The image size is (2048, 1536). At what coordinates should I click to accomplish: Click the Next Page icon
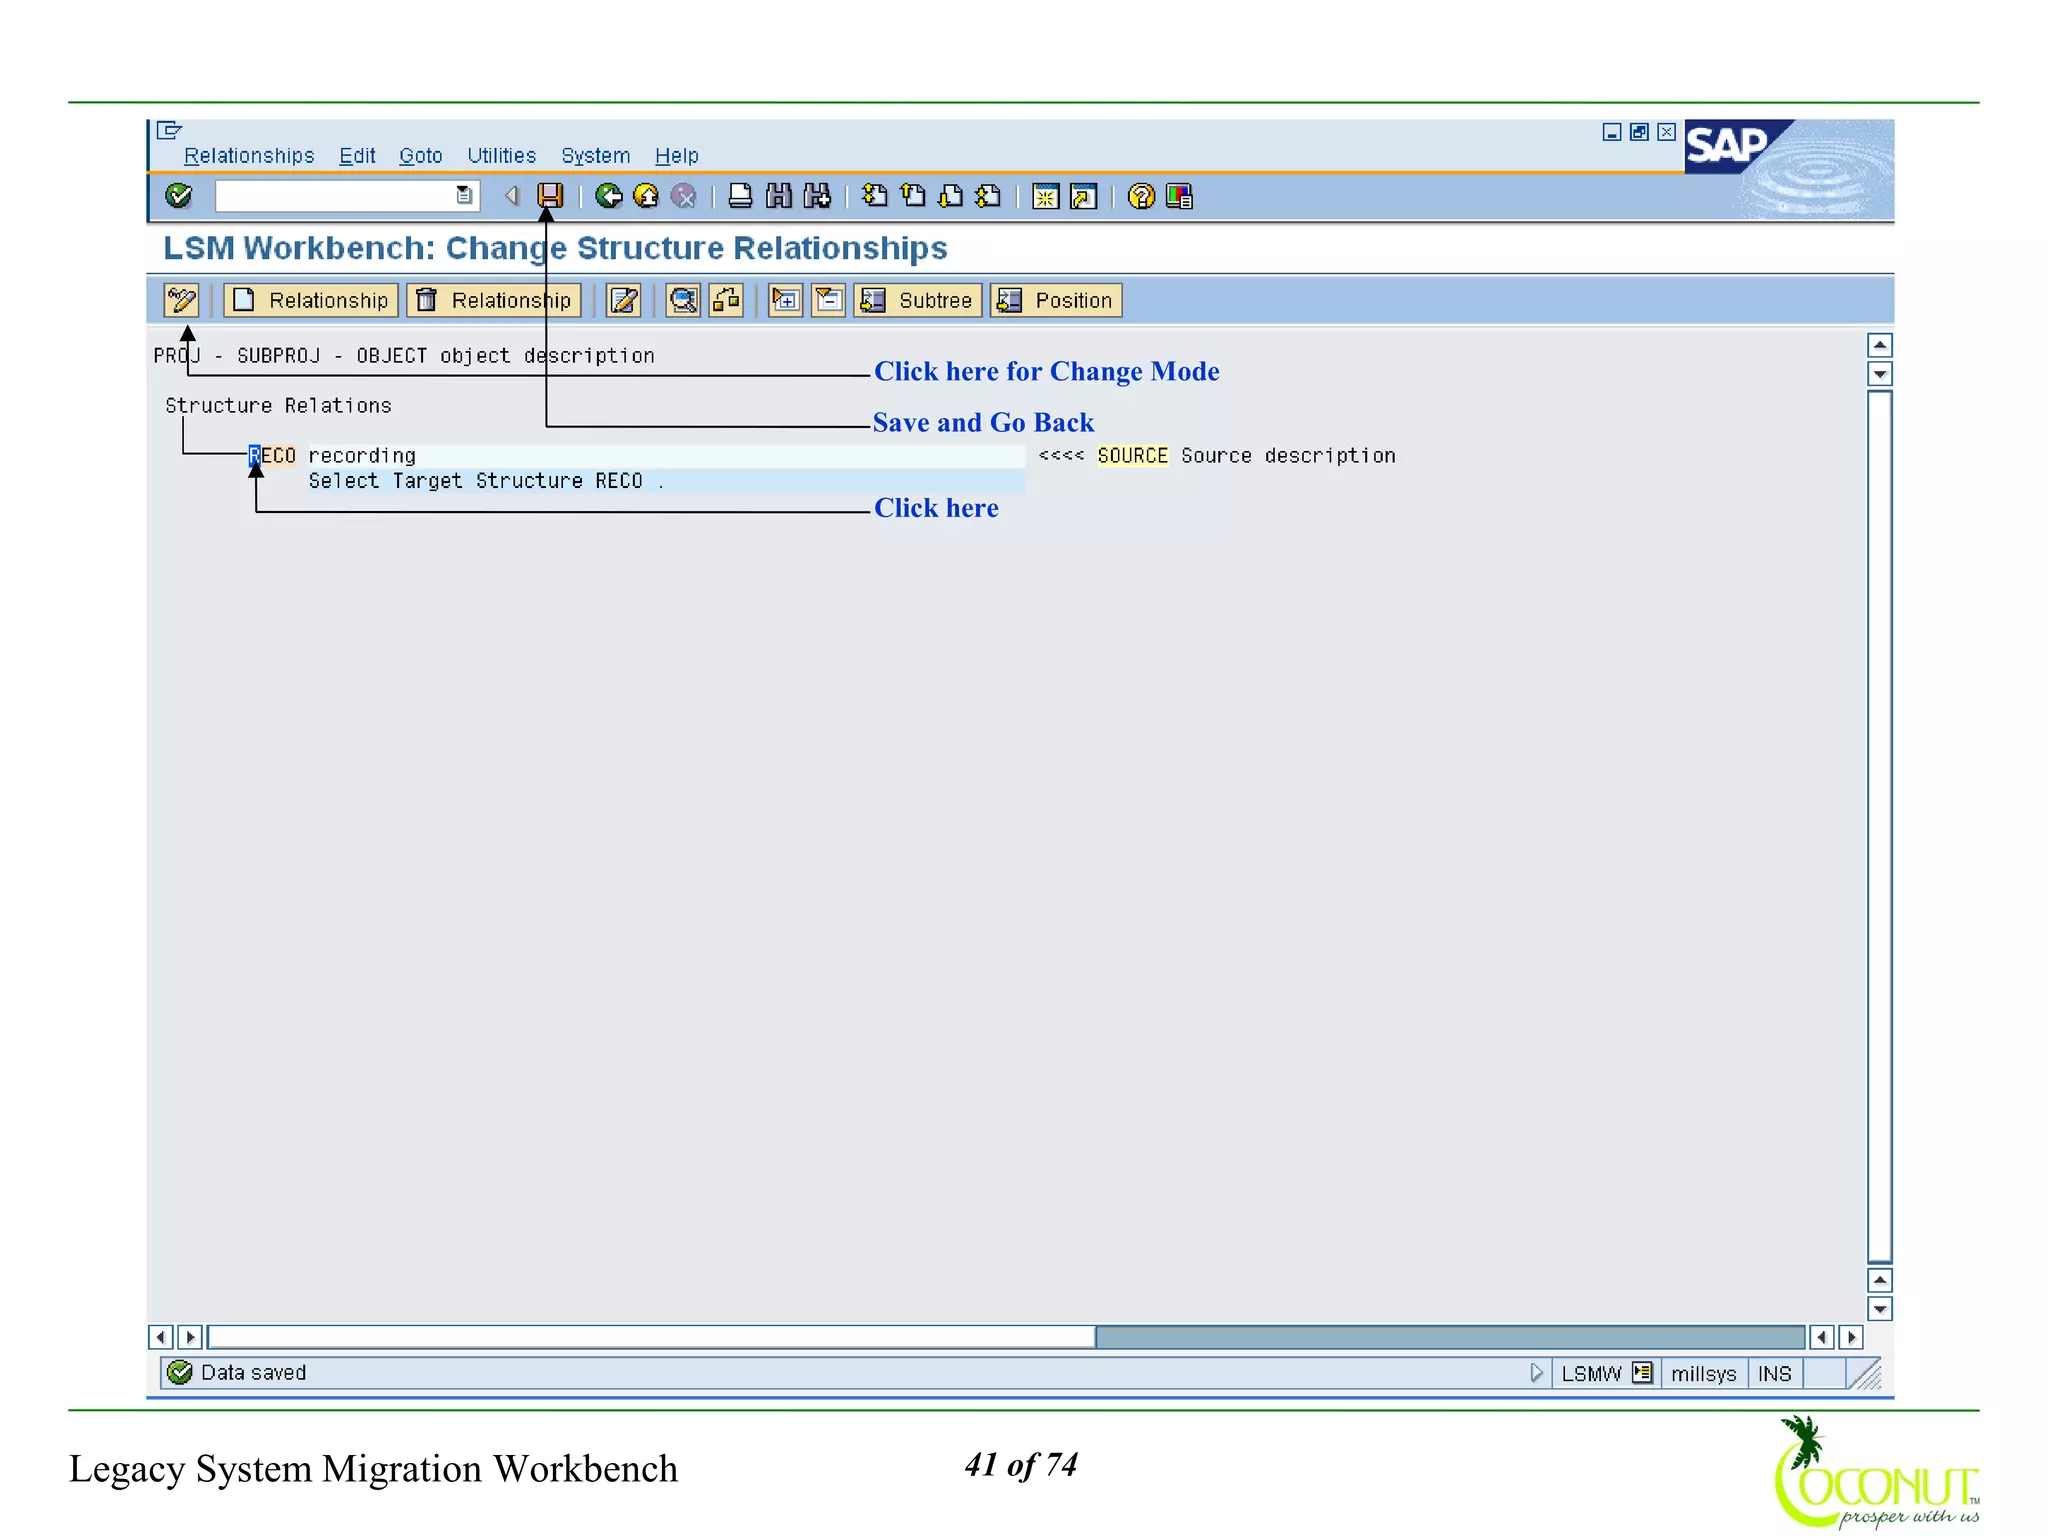click(951, 196)
